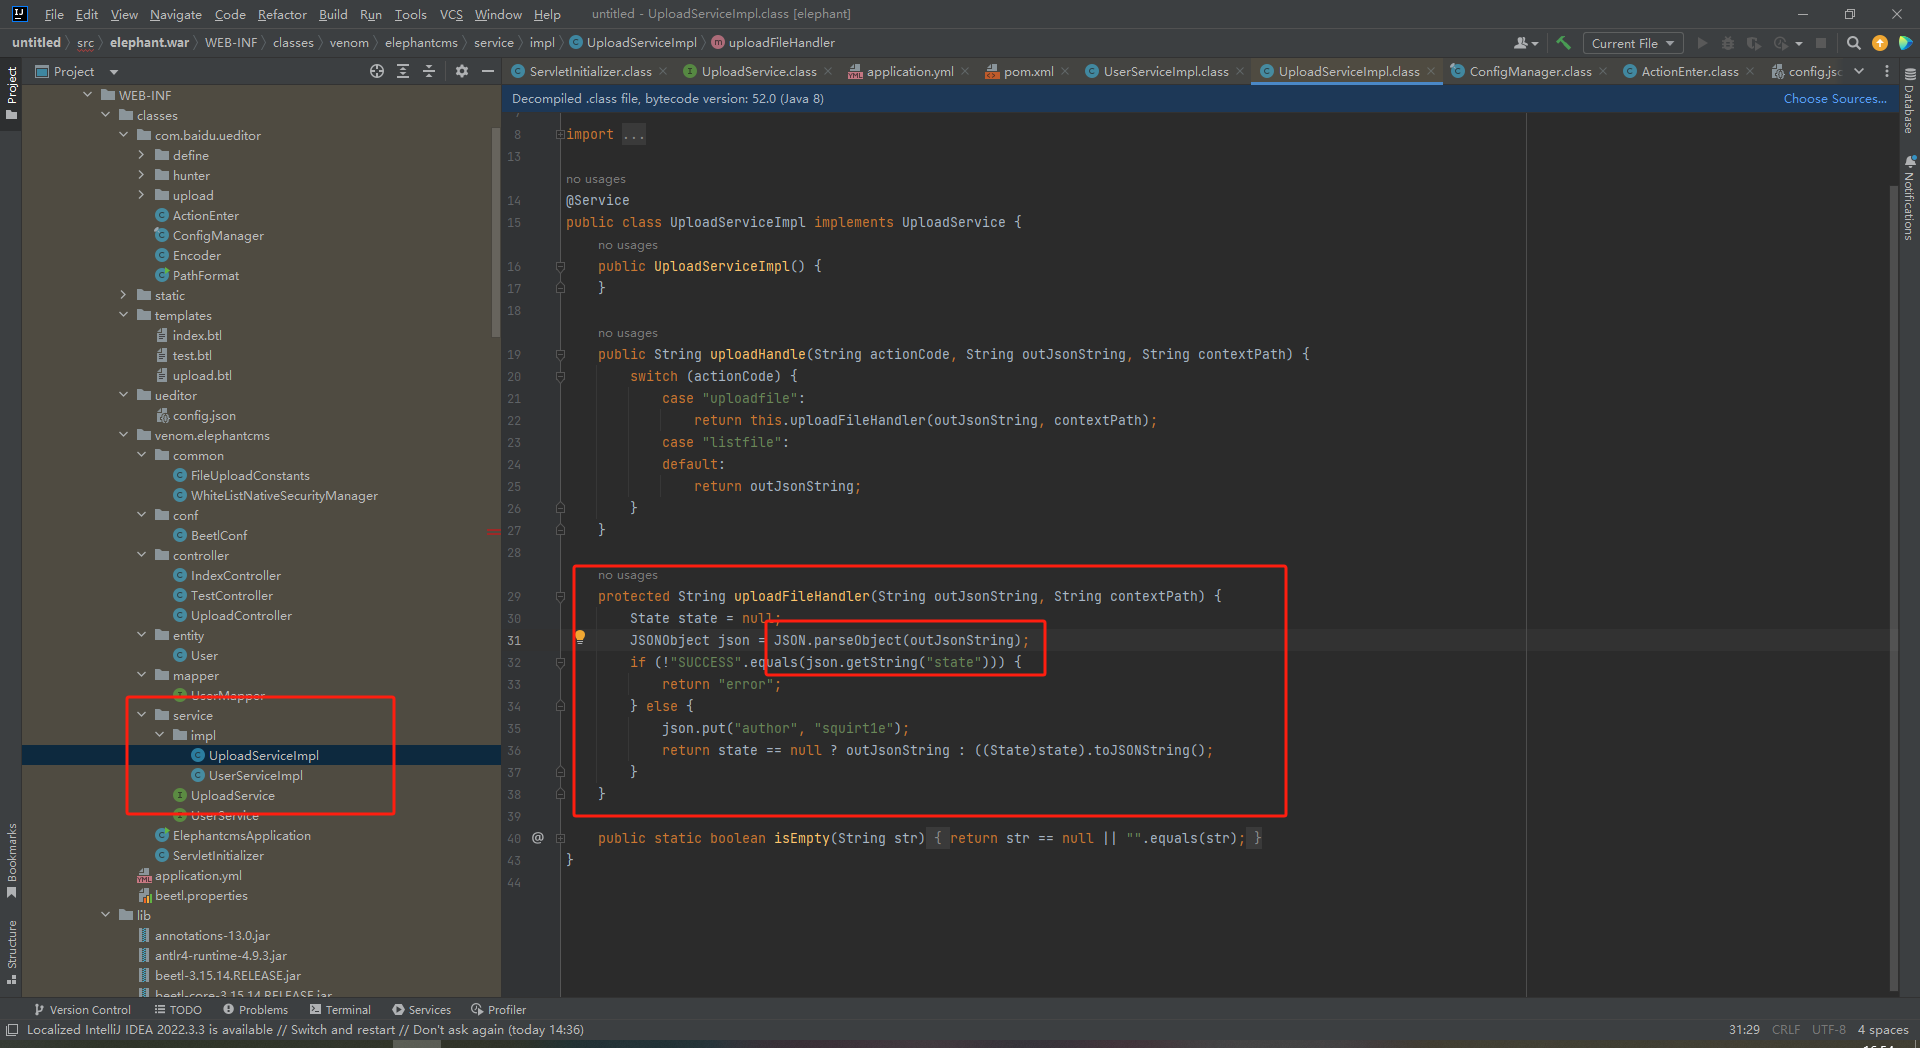Collapse the templates folder in tree
Screen dimensions: 1920x1048
coord(124,315)
